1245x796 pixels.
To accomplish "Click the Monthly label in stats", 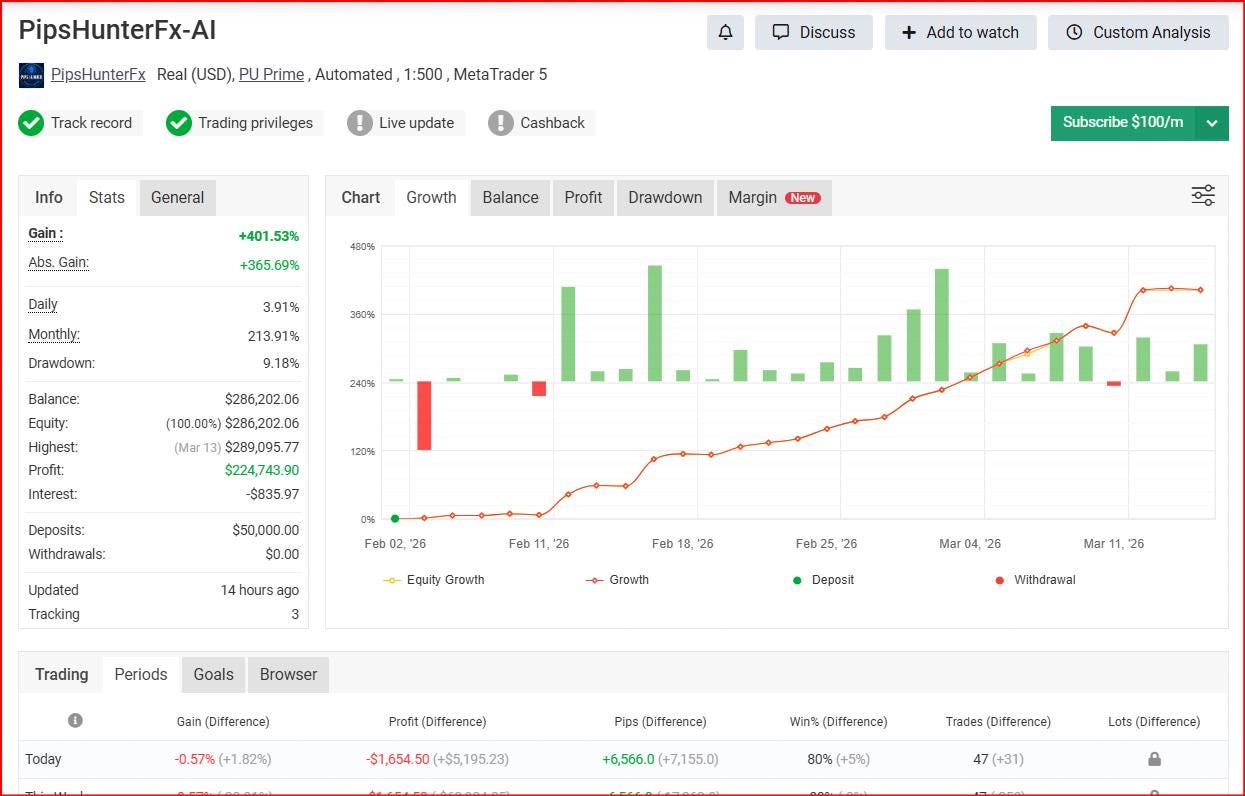I will tap(54, 334).
